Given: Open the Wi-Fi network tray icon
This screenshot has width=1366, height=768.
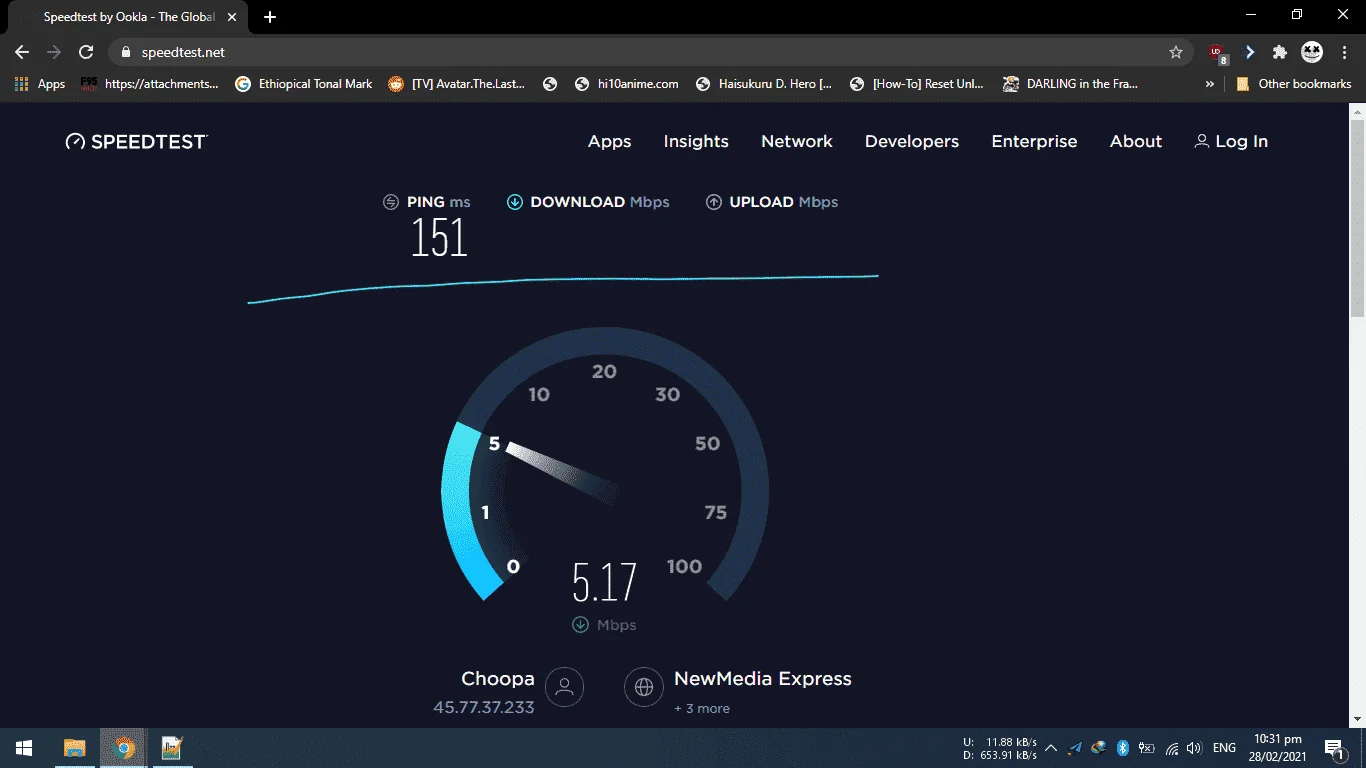Looking at the screenshot, I should point(1171,748).
